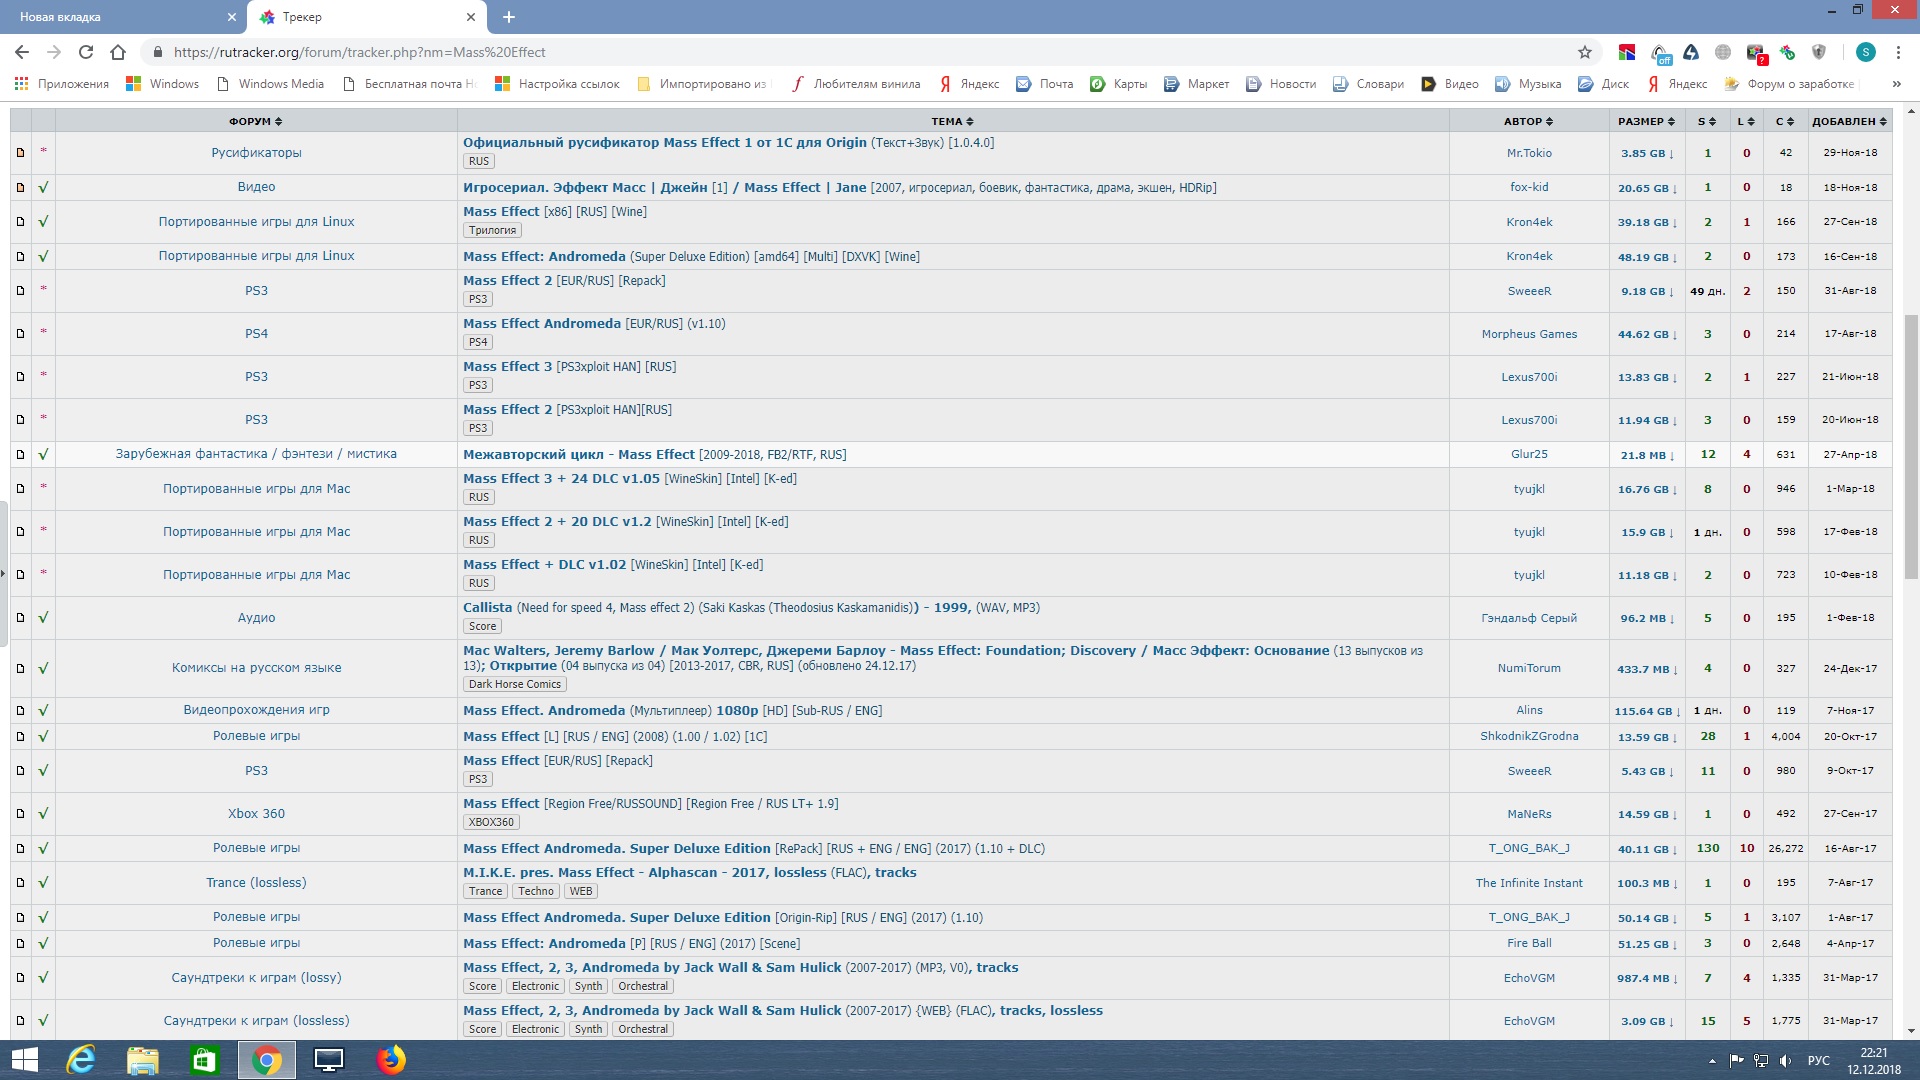Click the browser home button

(118, 52)
